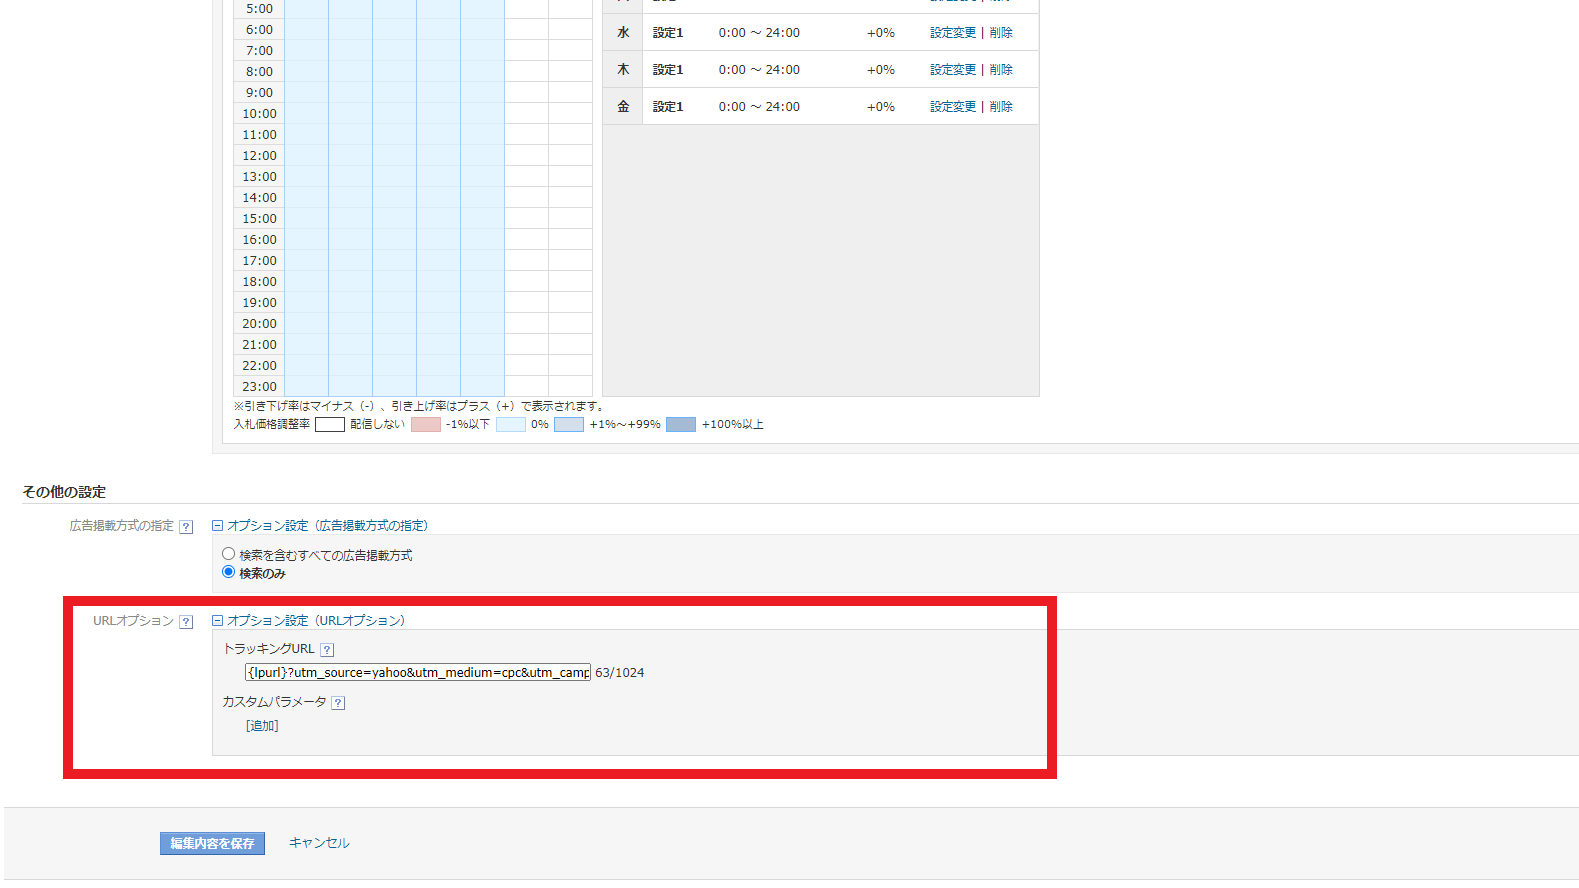Open 設定変更 for the 水 row
The height and width of the screenshot is (888, 1579).
(953, 33)
